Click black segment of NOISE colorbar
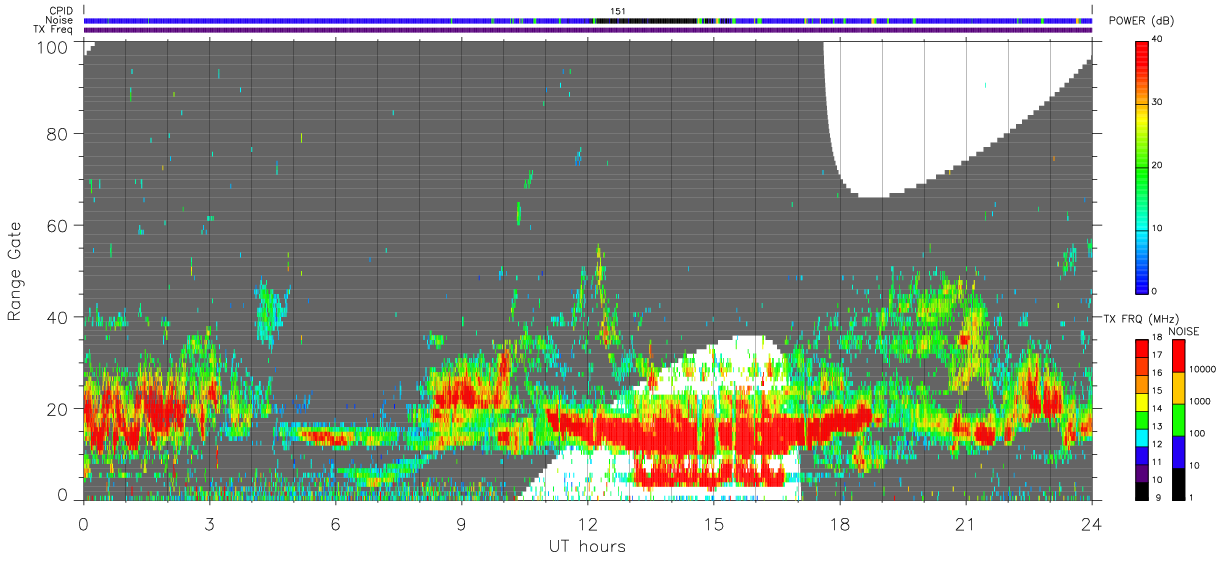1228x567 pixels. [1179, 483]
